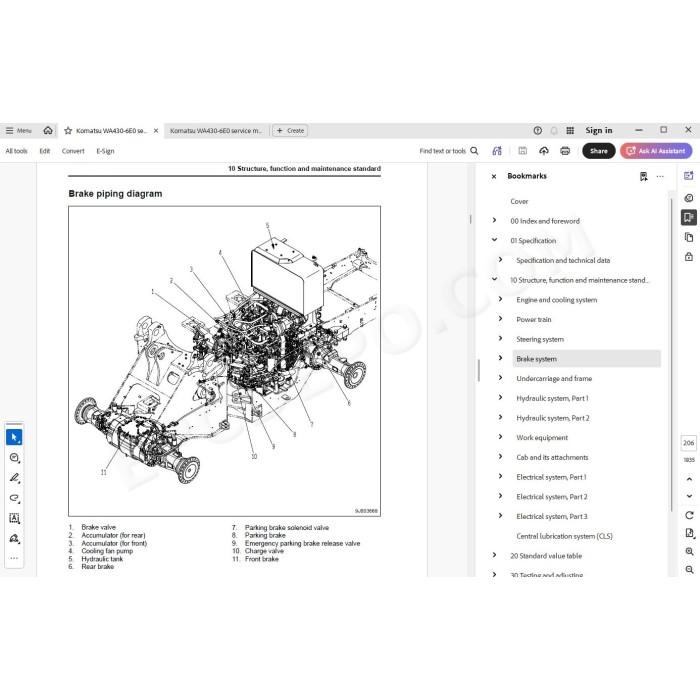Viewport: 700px width, 700px height.
Task: Expand the Steering system bookmark
Action: pos(500,338)
